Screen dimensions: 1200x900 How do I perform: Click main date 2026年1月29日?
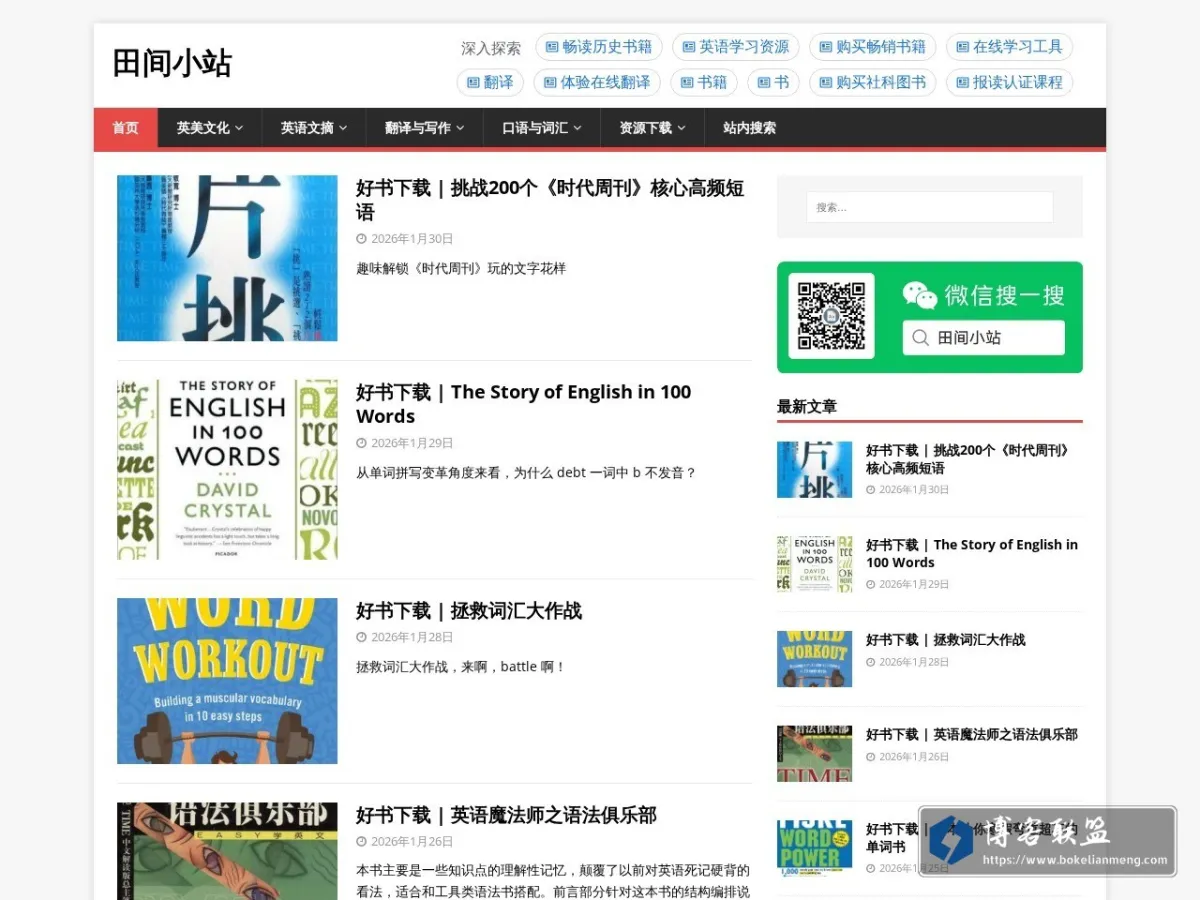(x=412, y=443)
